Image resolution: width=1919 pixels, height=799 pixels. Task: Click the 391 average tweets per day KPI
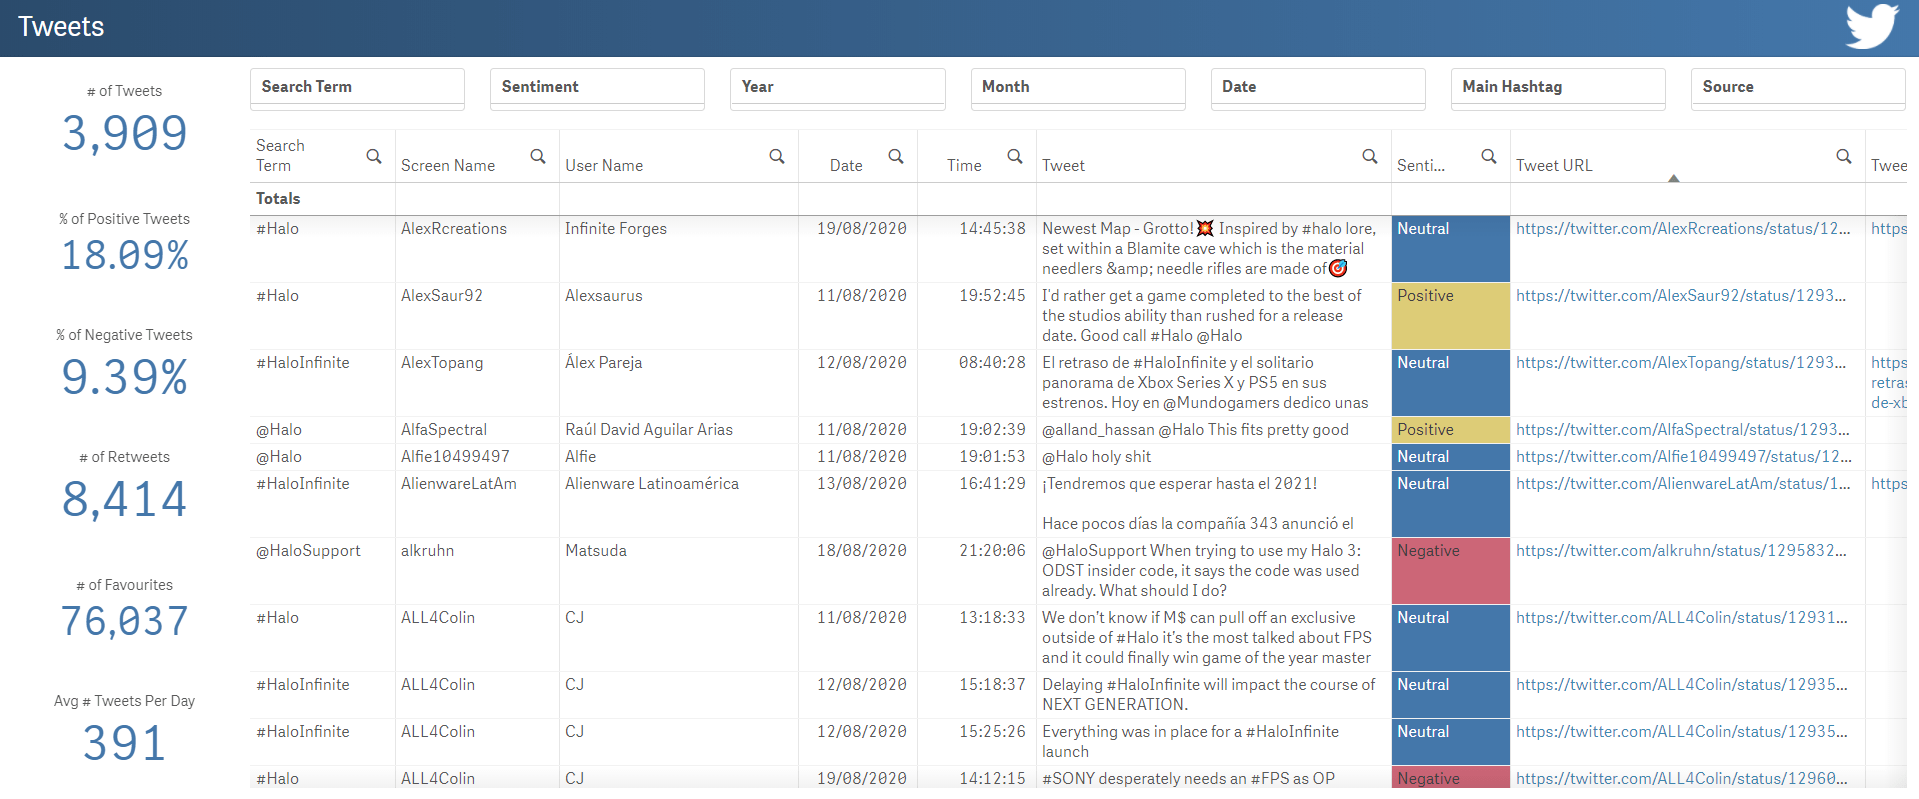click(x=125, y=743)
